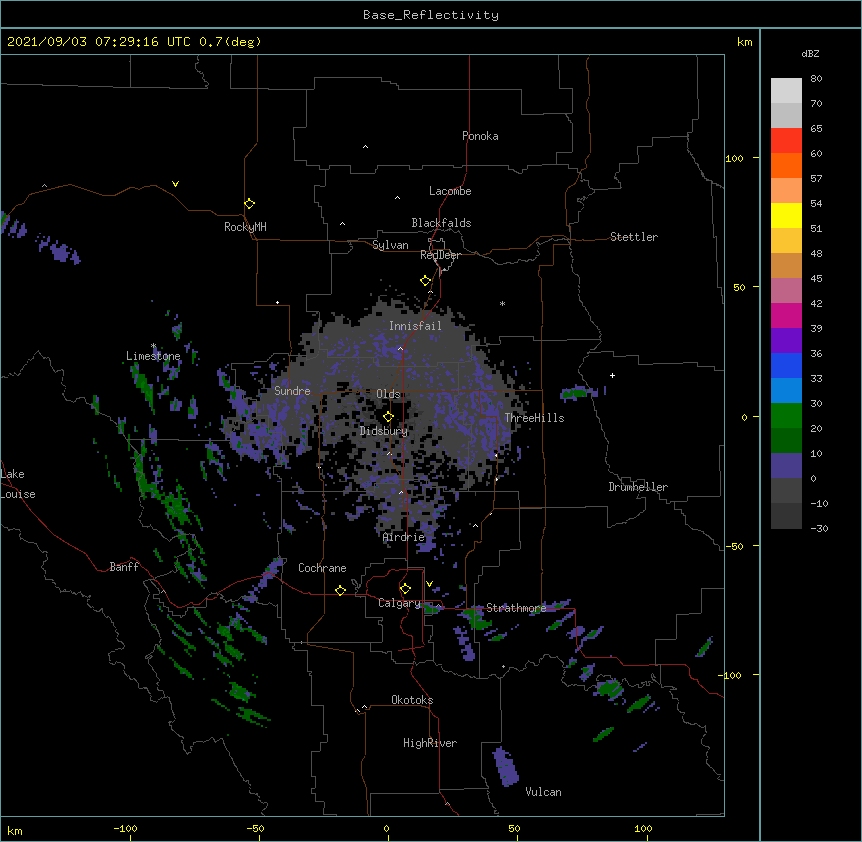Screen dimensions: 862x842
Task: Click the Blackfalds city label
Action: pyautogui.click(x=441, y=223)
